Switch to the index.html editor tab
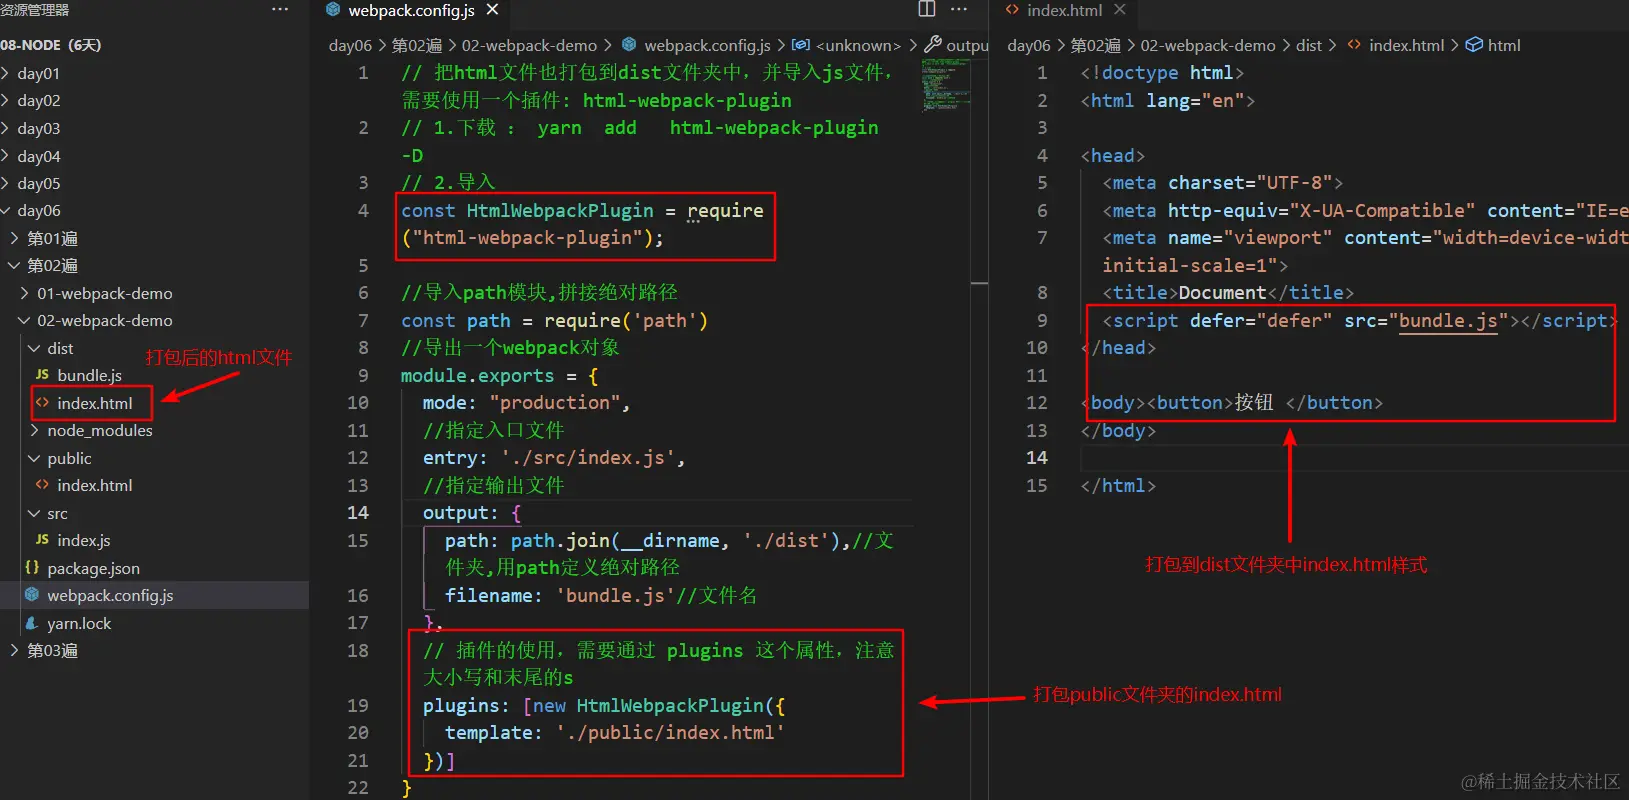 coord(1064,10)
